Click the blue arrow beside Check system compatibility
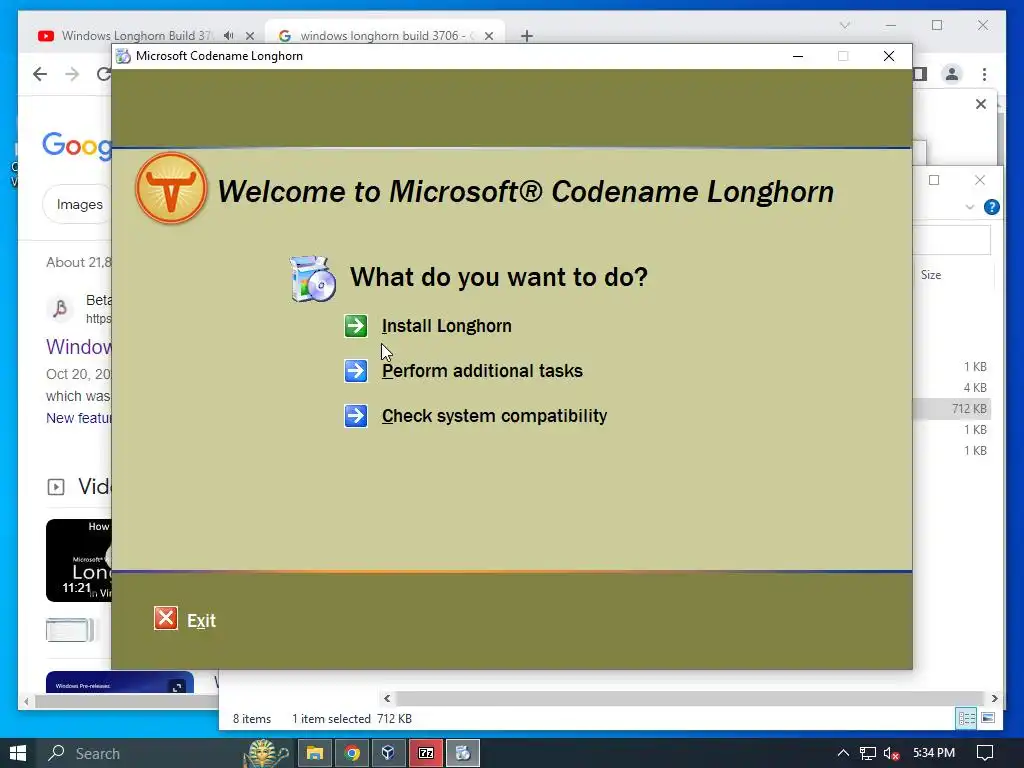 [356, 416]
